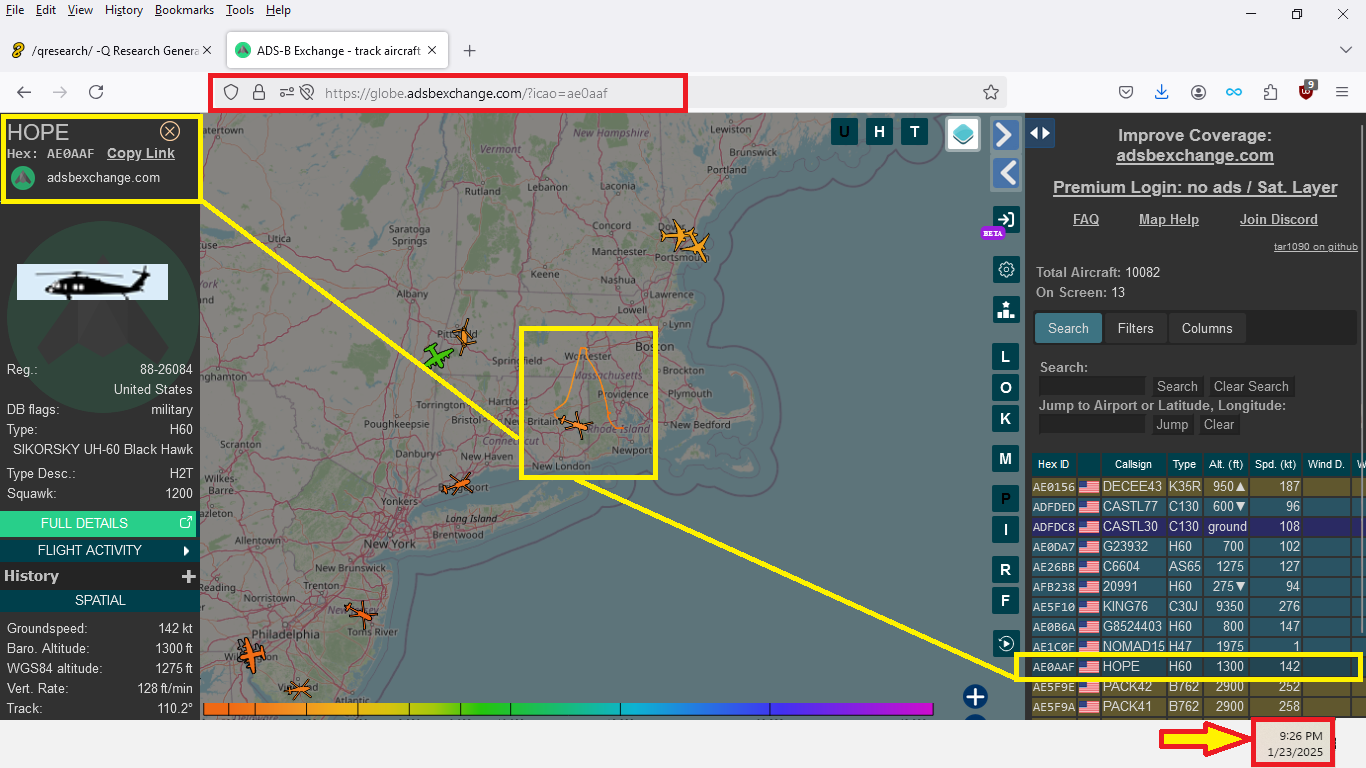1366x768 pixels.
Task: Select the green airplane on the map
Action: 436,355
